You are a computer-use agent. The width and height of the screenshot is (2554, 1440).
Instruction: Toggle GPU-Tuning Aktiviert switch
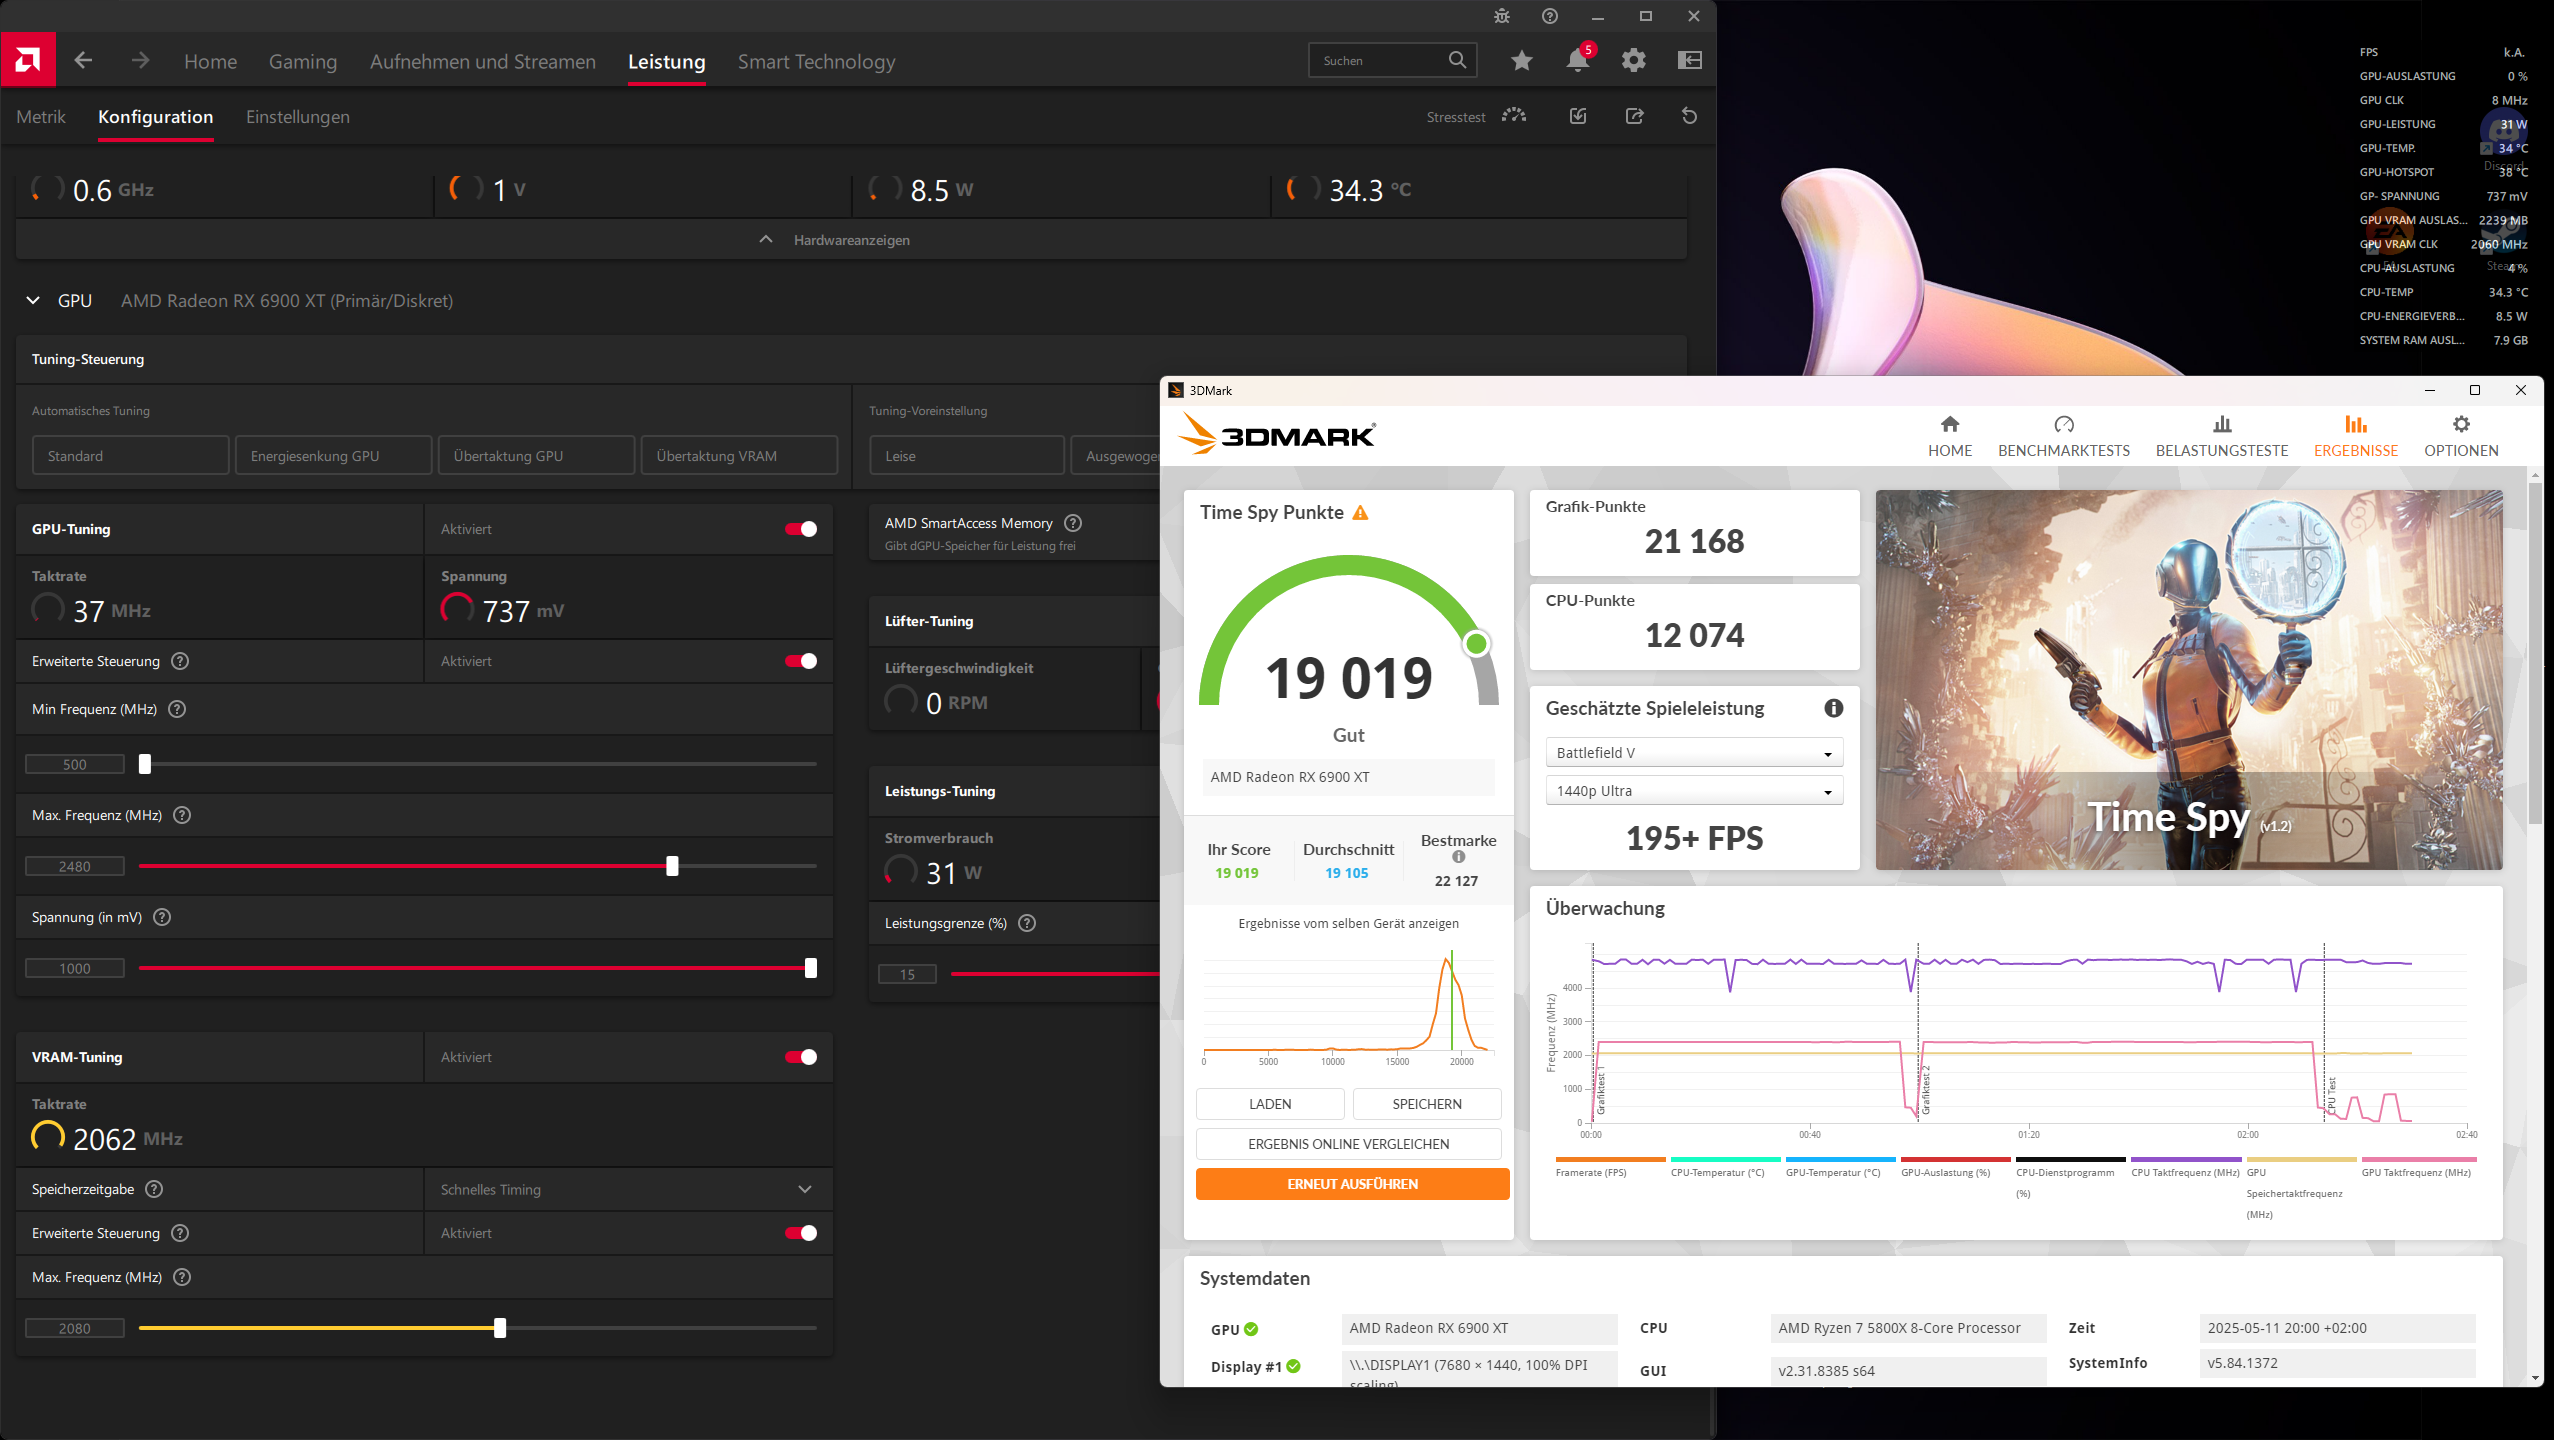(801, 529)
